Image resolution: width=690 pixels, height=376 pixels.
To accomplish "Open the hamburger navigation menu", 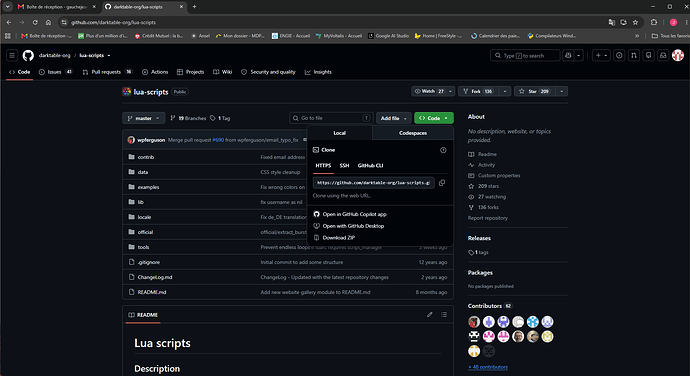I will 12,55.
